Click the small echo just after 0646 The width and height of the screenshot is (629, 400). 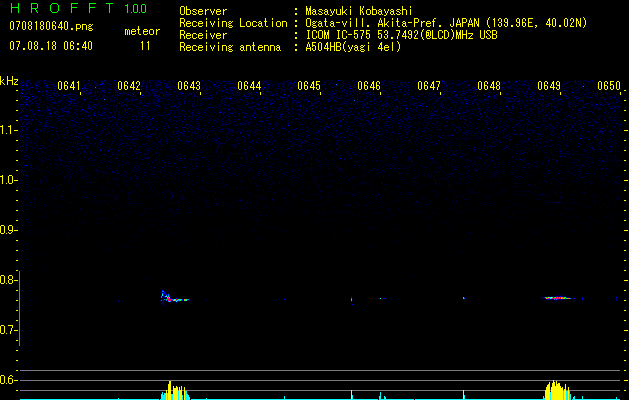[x=382, y=298]
